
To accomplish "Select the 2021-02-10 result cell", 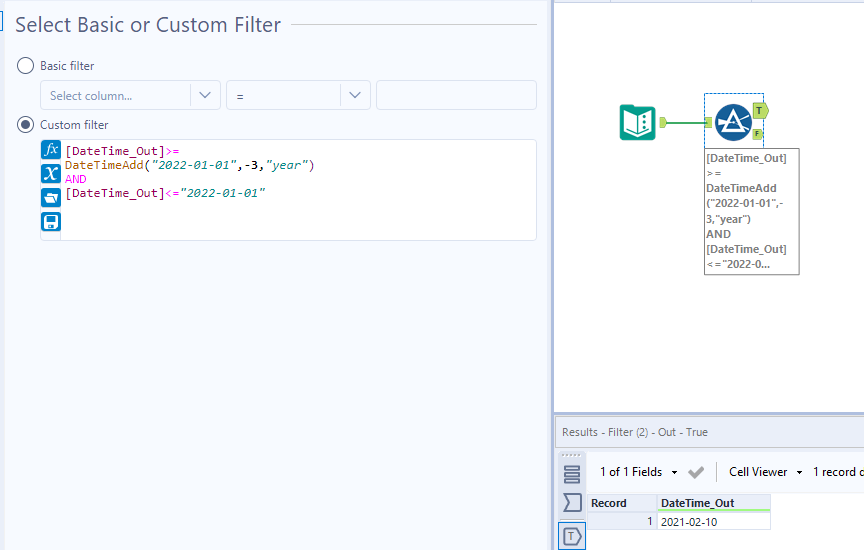I will [714, 521].
